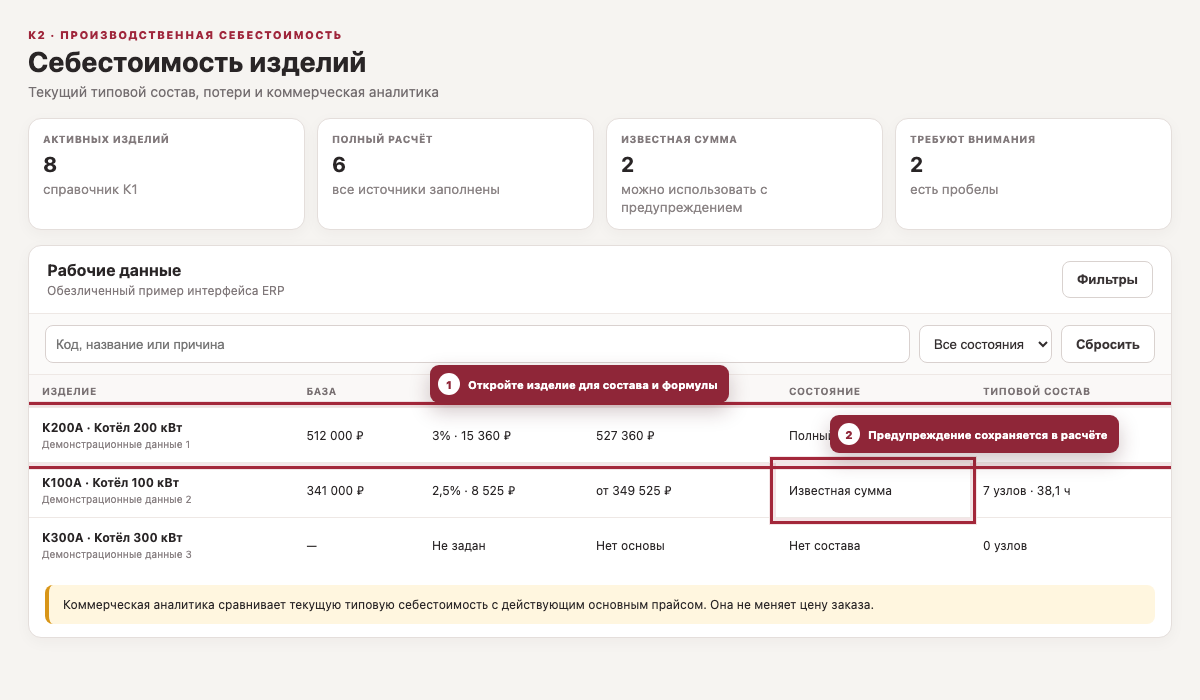The image size is (1200, 700).
Task: Open the Все состояния dropdown
Action: click(985, 344)
